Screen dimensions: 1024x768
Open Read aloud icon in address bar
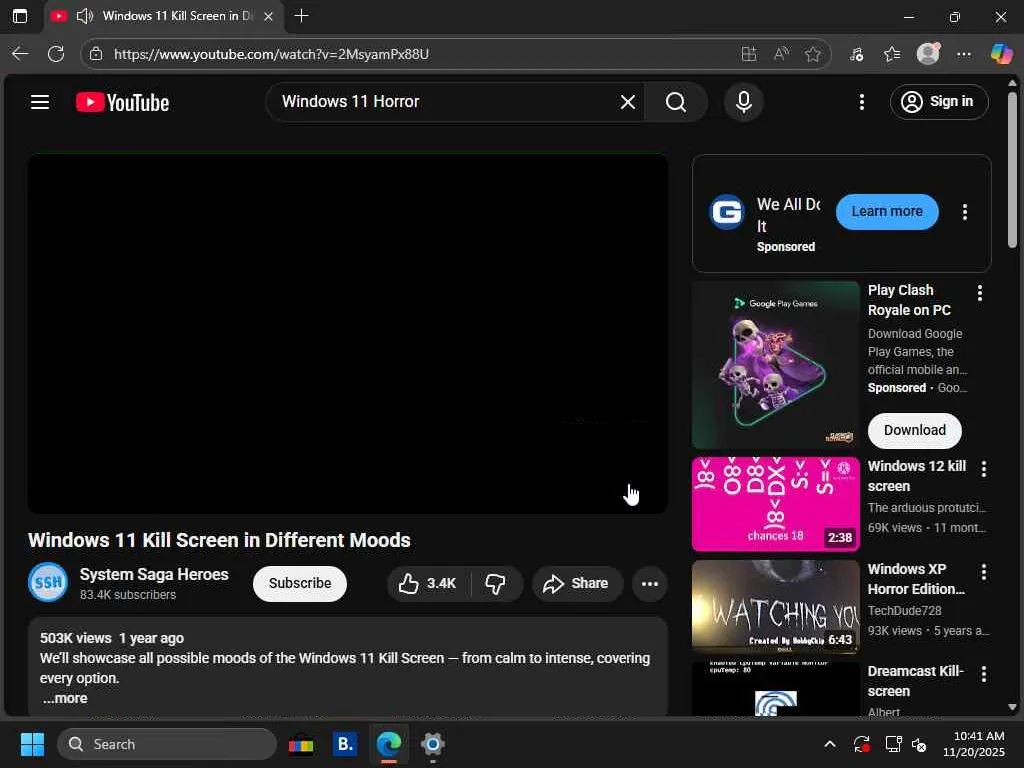781,54
